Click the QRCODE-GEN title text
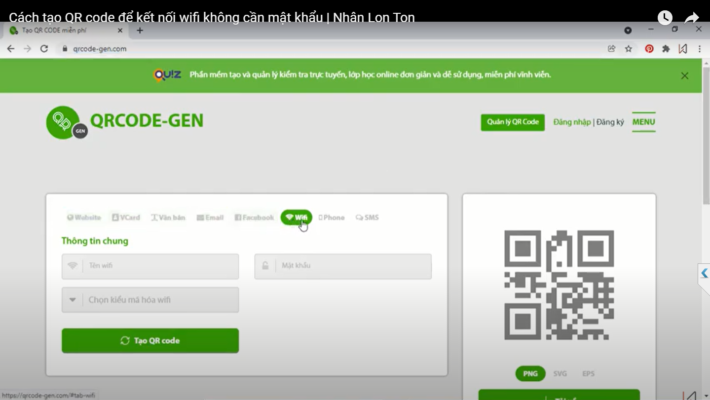The width and height of the screenshot is (710, 400). click(x=147, y=120)
